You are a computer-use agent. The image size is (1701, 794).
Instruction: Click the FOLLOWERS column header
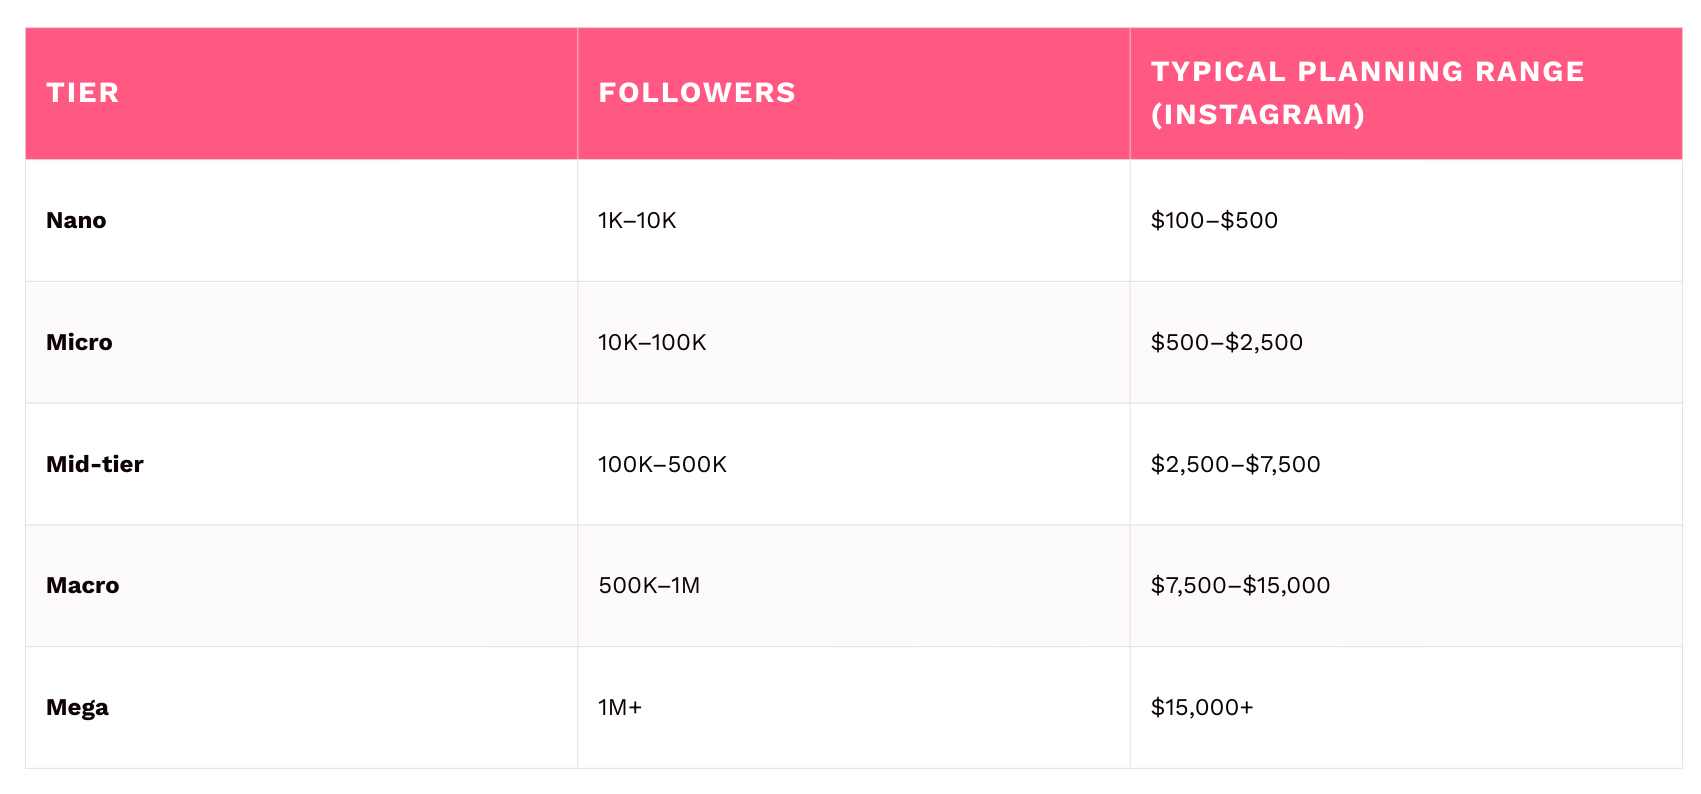(x=697, y=93)
